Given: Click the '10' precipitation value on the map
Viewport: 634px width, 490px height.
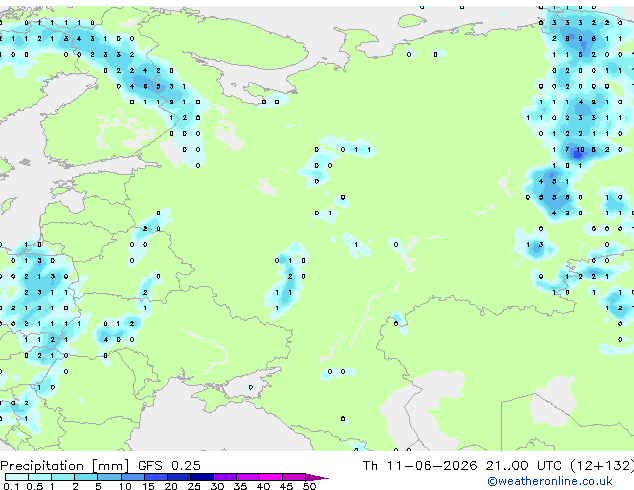Looking at the screenshot, I should point(580,150).
